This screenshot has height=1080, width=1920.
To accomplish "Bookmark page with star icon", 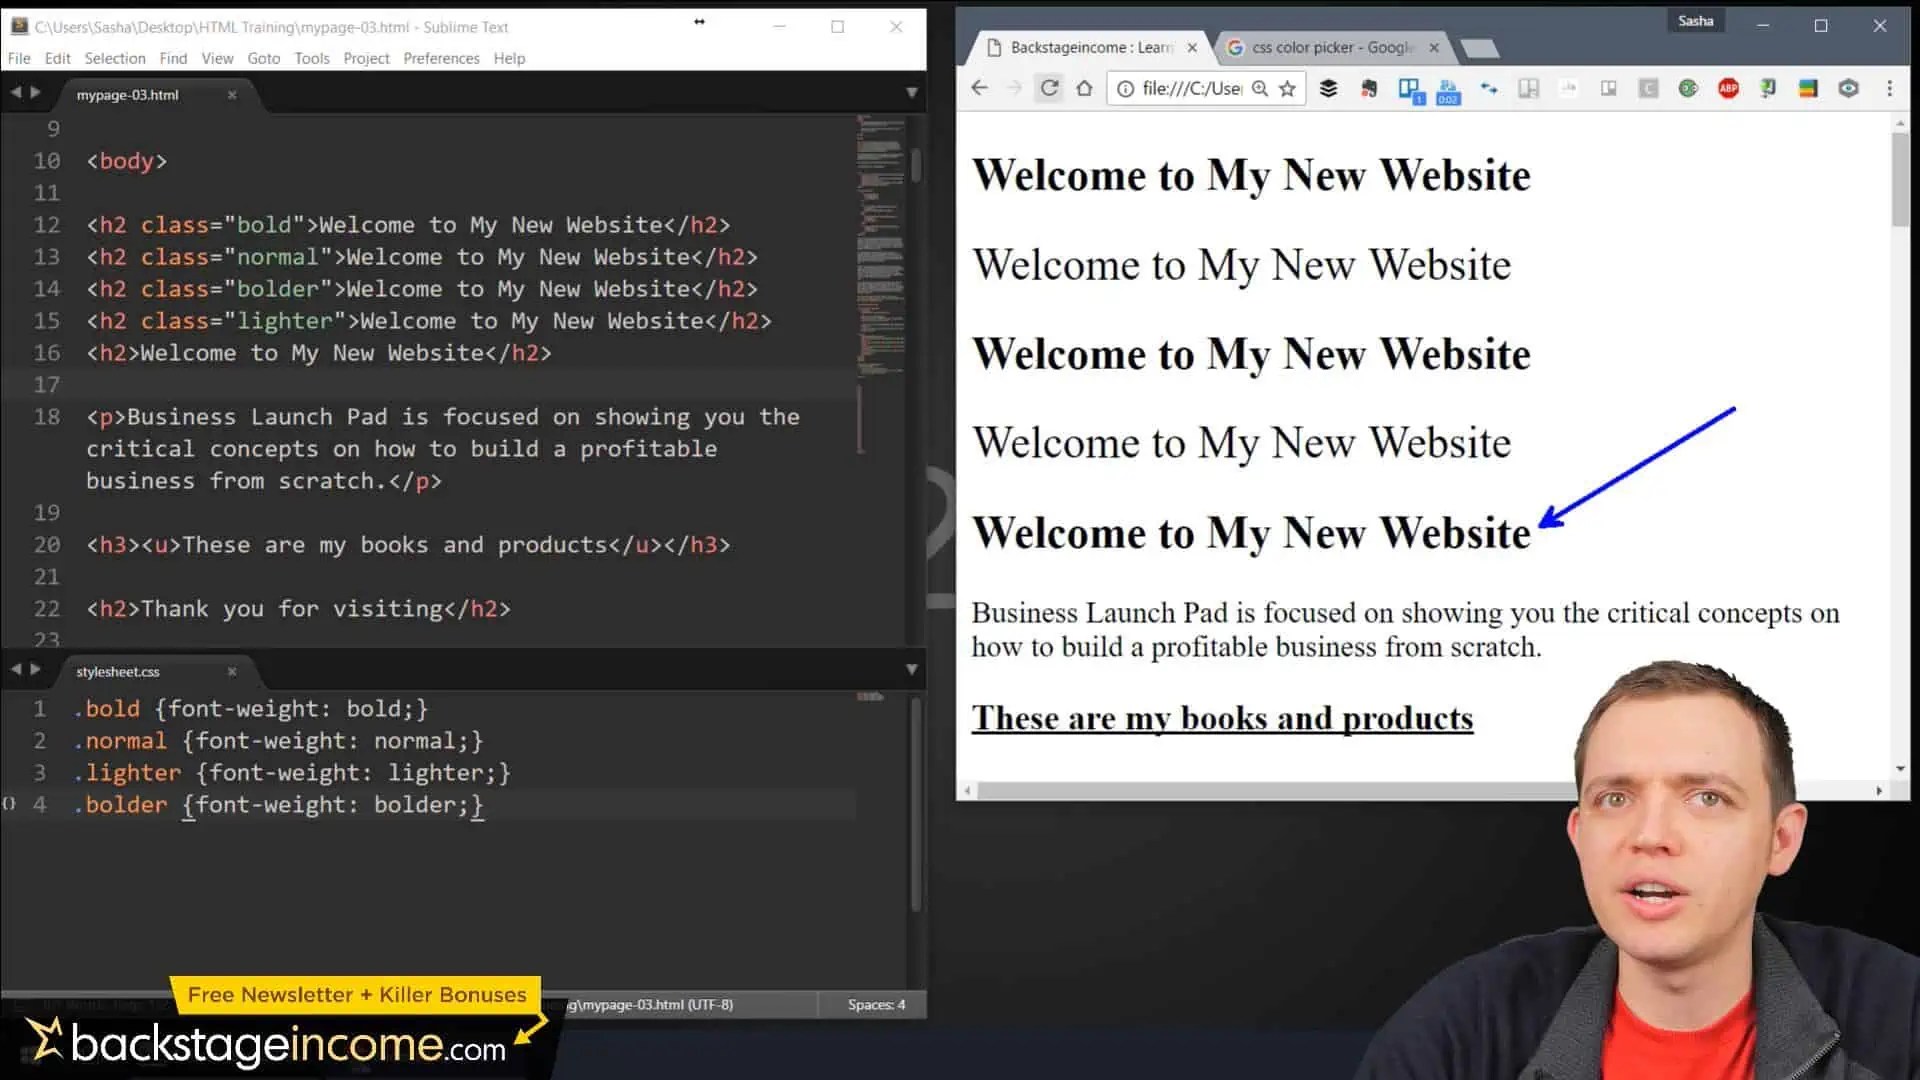I will pyautogui.click(x=1288, y=89).
